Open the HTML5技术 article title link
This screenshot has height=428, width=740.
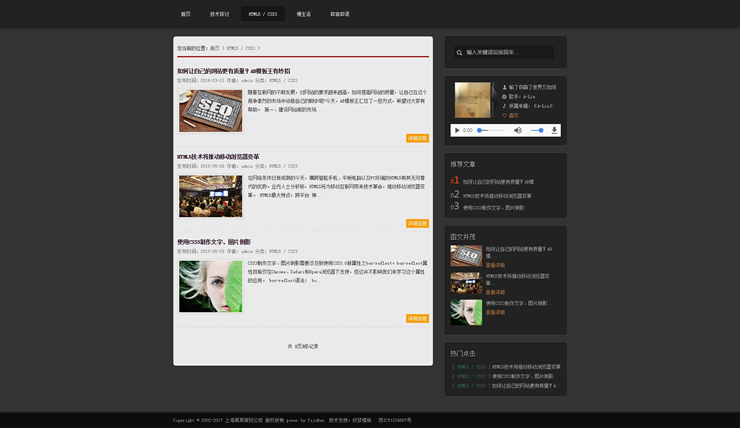tap(218, 156)
